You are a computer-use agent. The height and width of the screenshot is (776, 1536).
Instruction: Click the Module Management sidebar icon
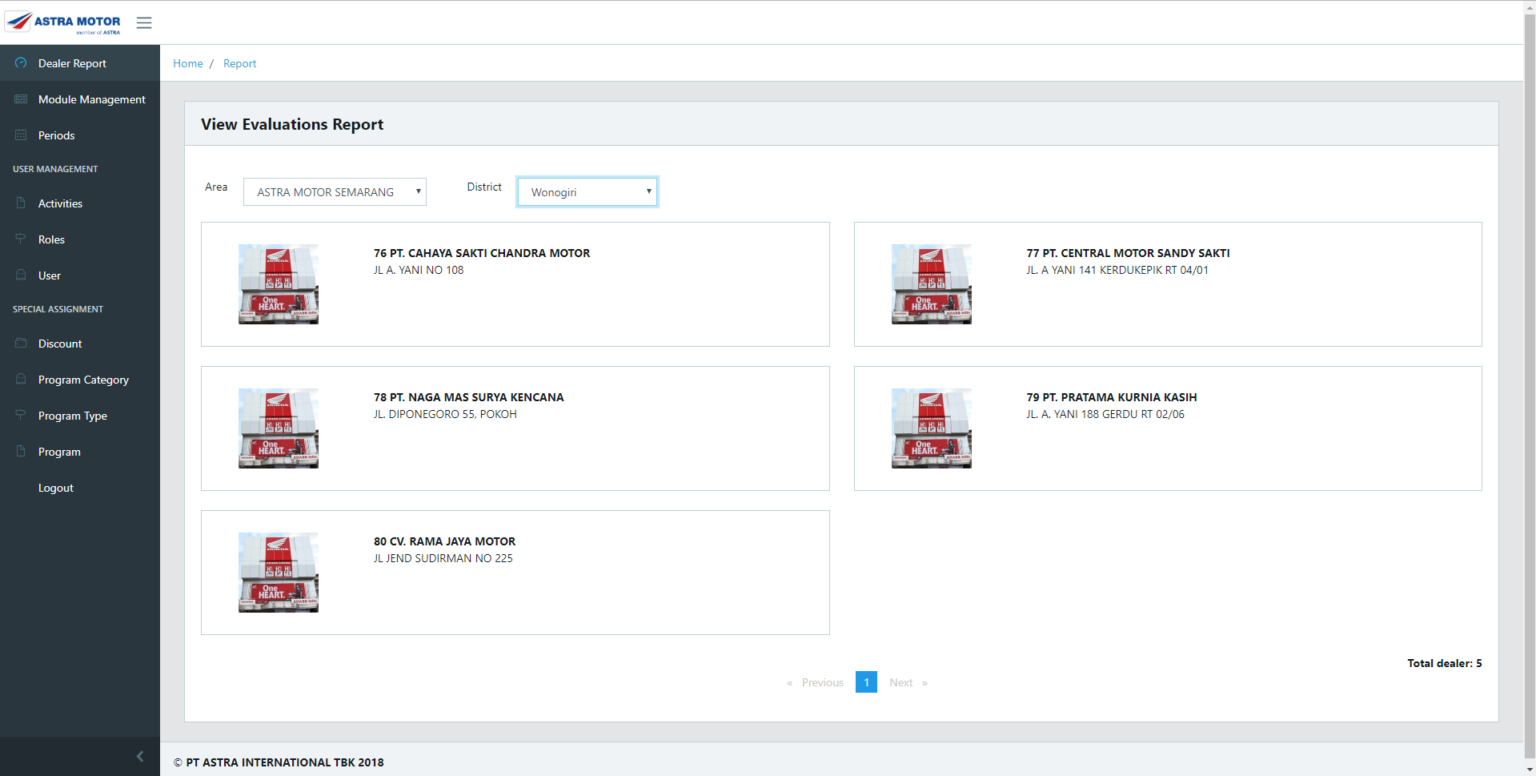click(21, 99)
